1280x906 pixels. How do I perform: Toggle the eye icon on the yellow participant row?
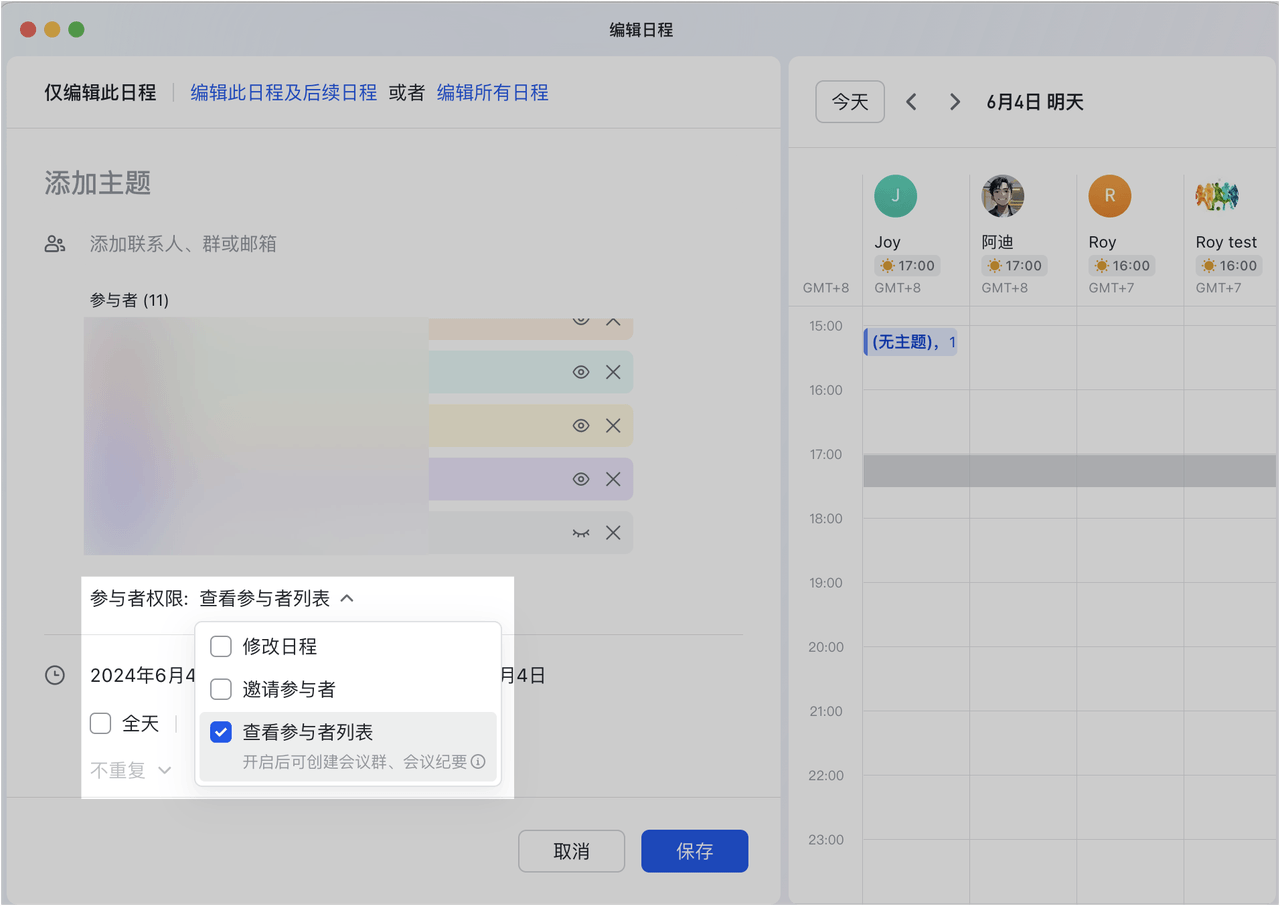(581, 425)
